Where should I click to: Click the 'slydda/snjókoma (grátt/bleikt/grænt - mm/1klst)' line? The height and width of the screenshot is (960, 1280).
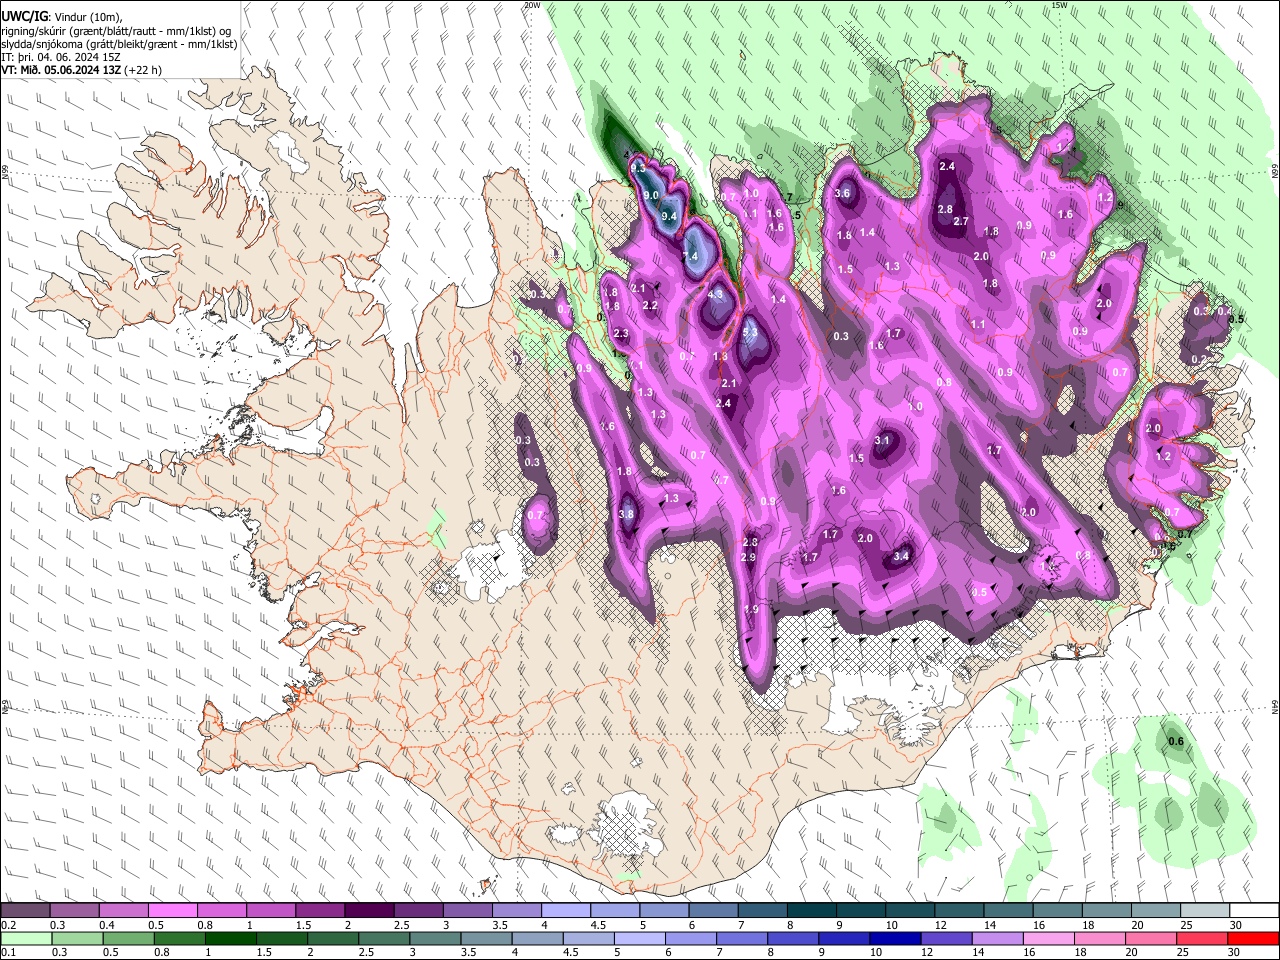click(x=119, y=44)
